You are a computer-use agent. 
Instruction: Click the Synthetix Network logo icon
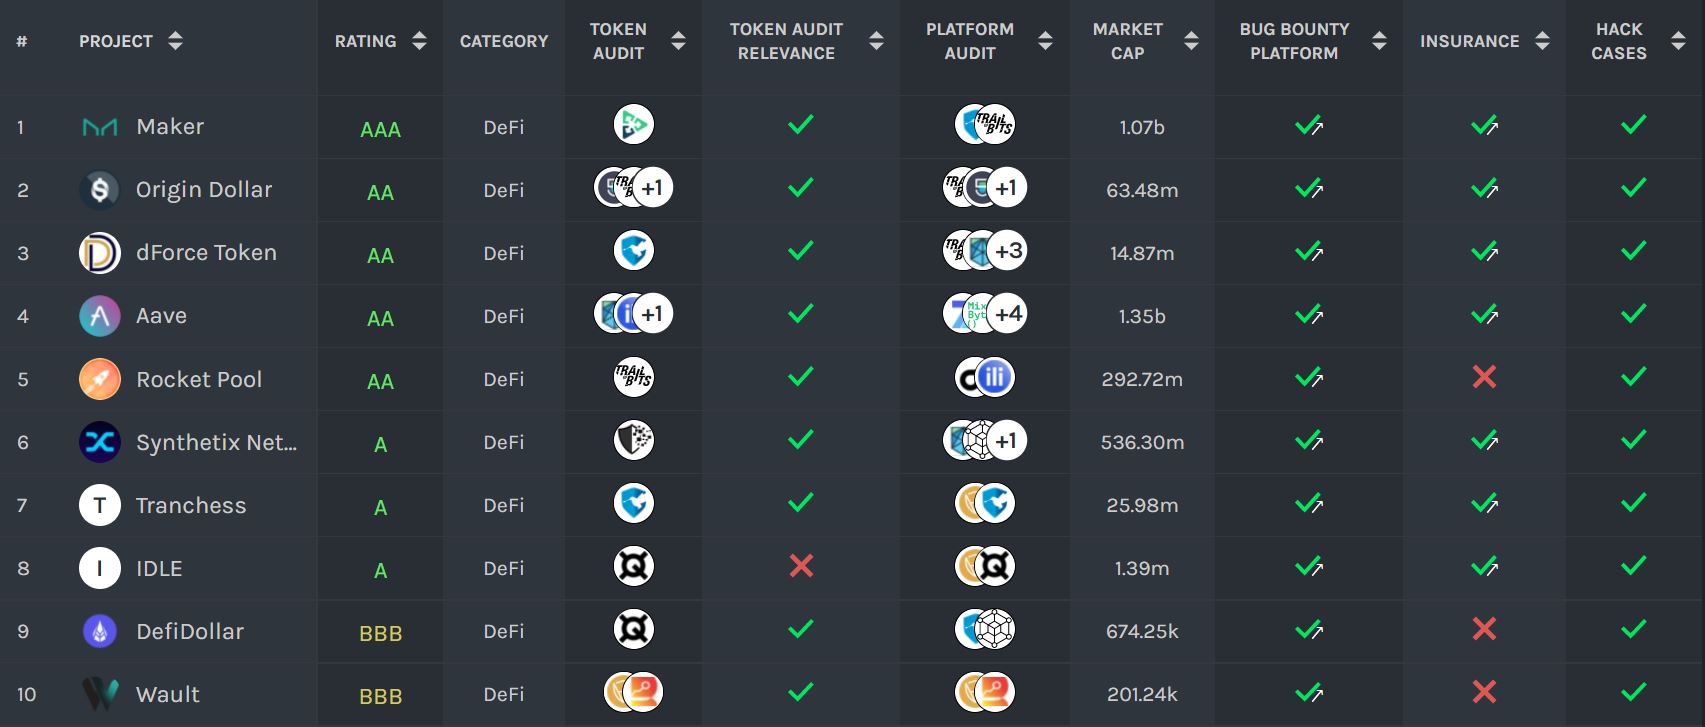(x=100, y=442)
